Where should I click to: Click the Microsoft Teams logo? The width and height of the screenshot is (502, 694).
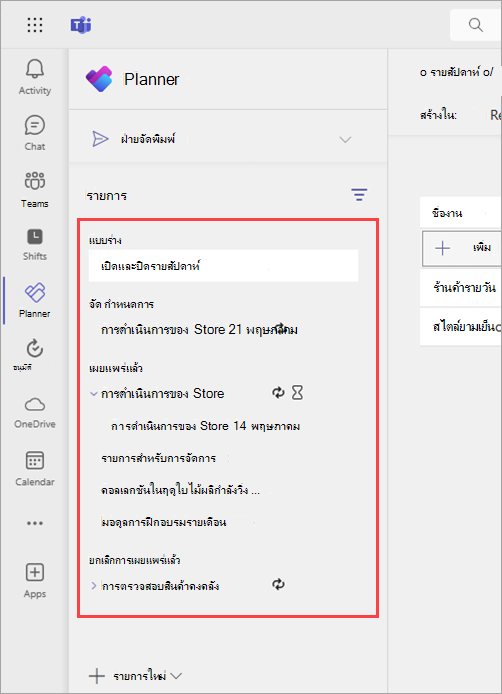(81, 25)
